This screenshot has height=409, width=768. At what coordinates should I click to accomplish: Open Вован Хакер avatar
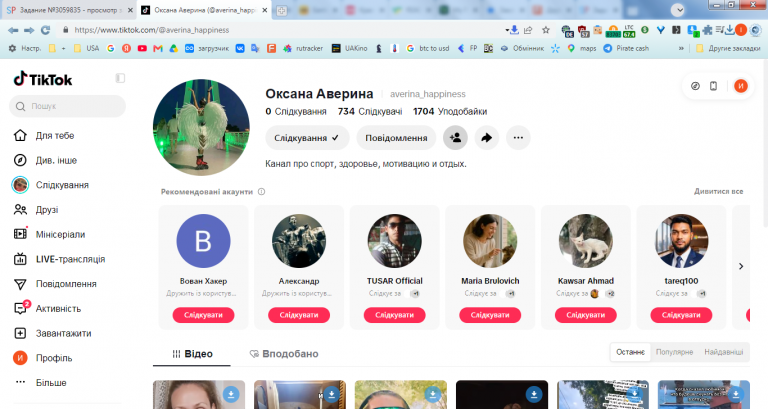coord(203,241)
